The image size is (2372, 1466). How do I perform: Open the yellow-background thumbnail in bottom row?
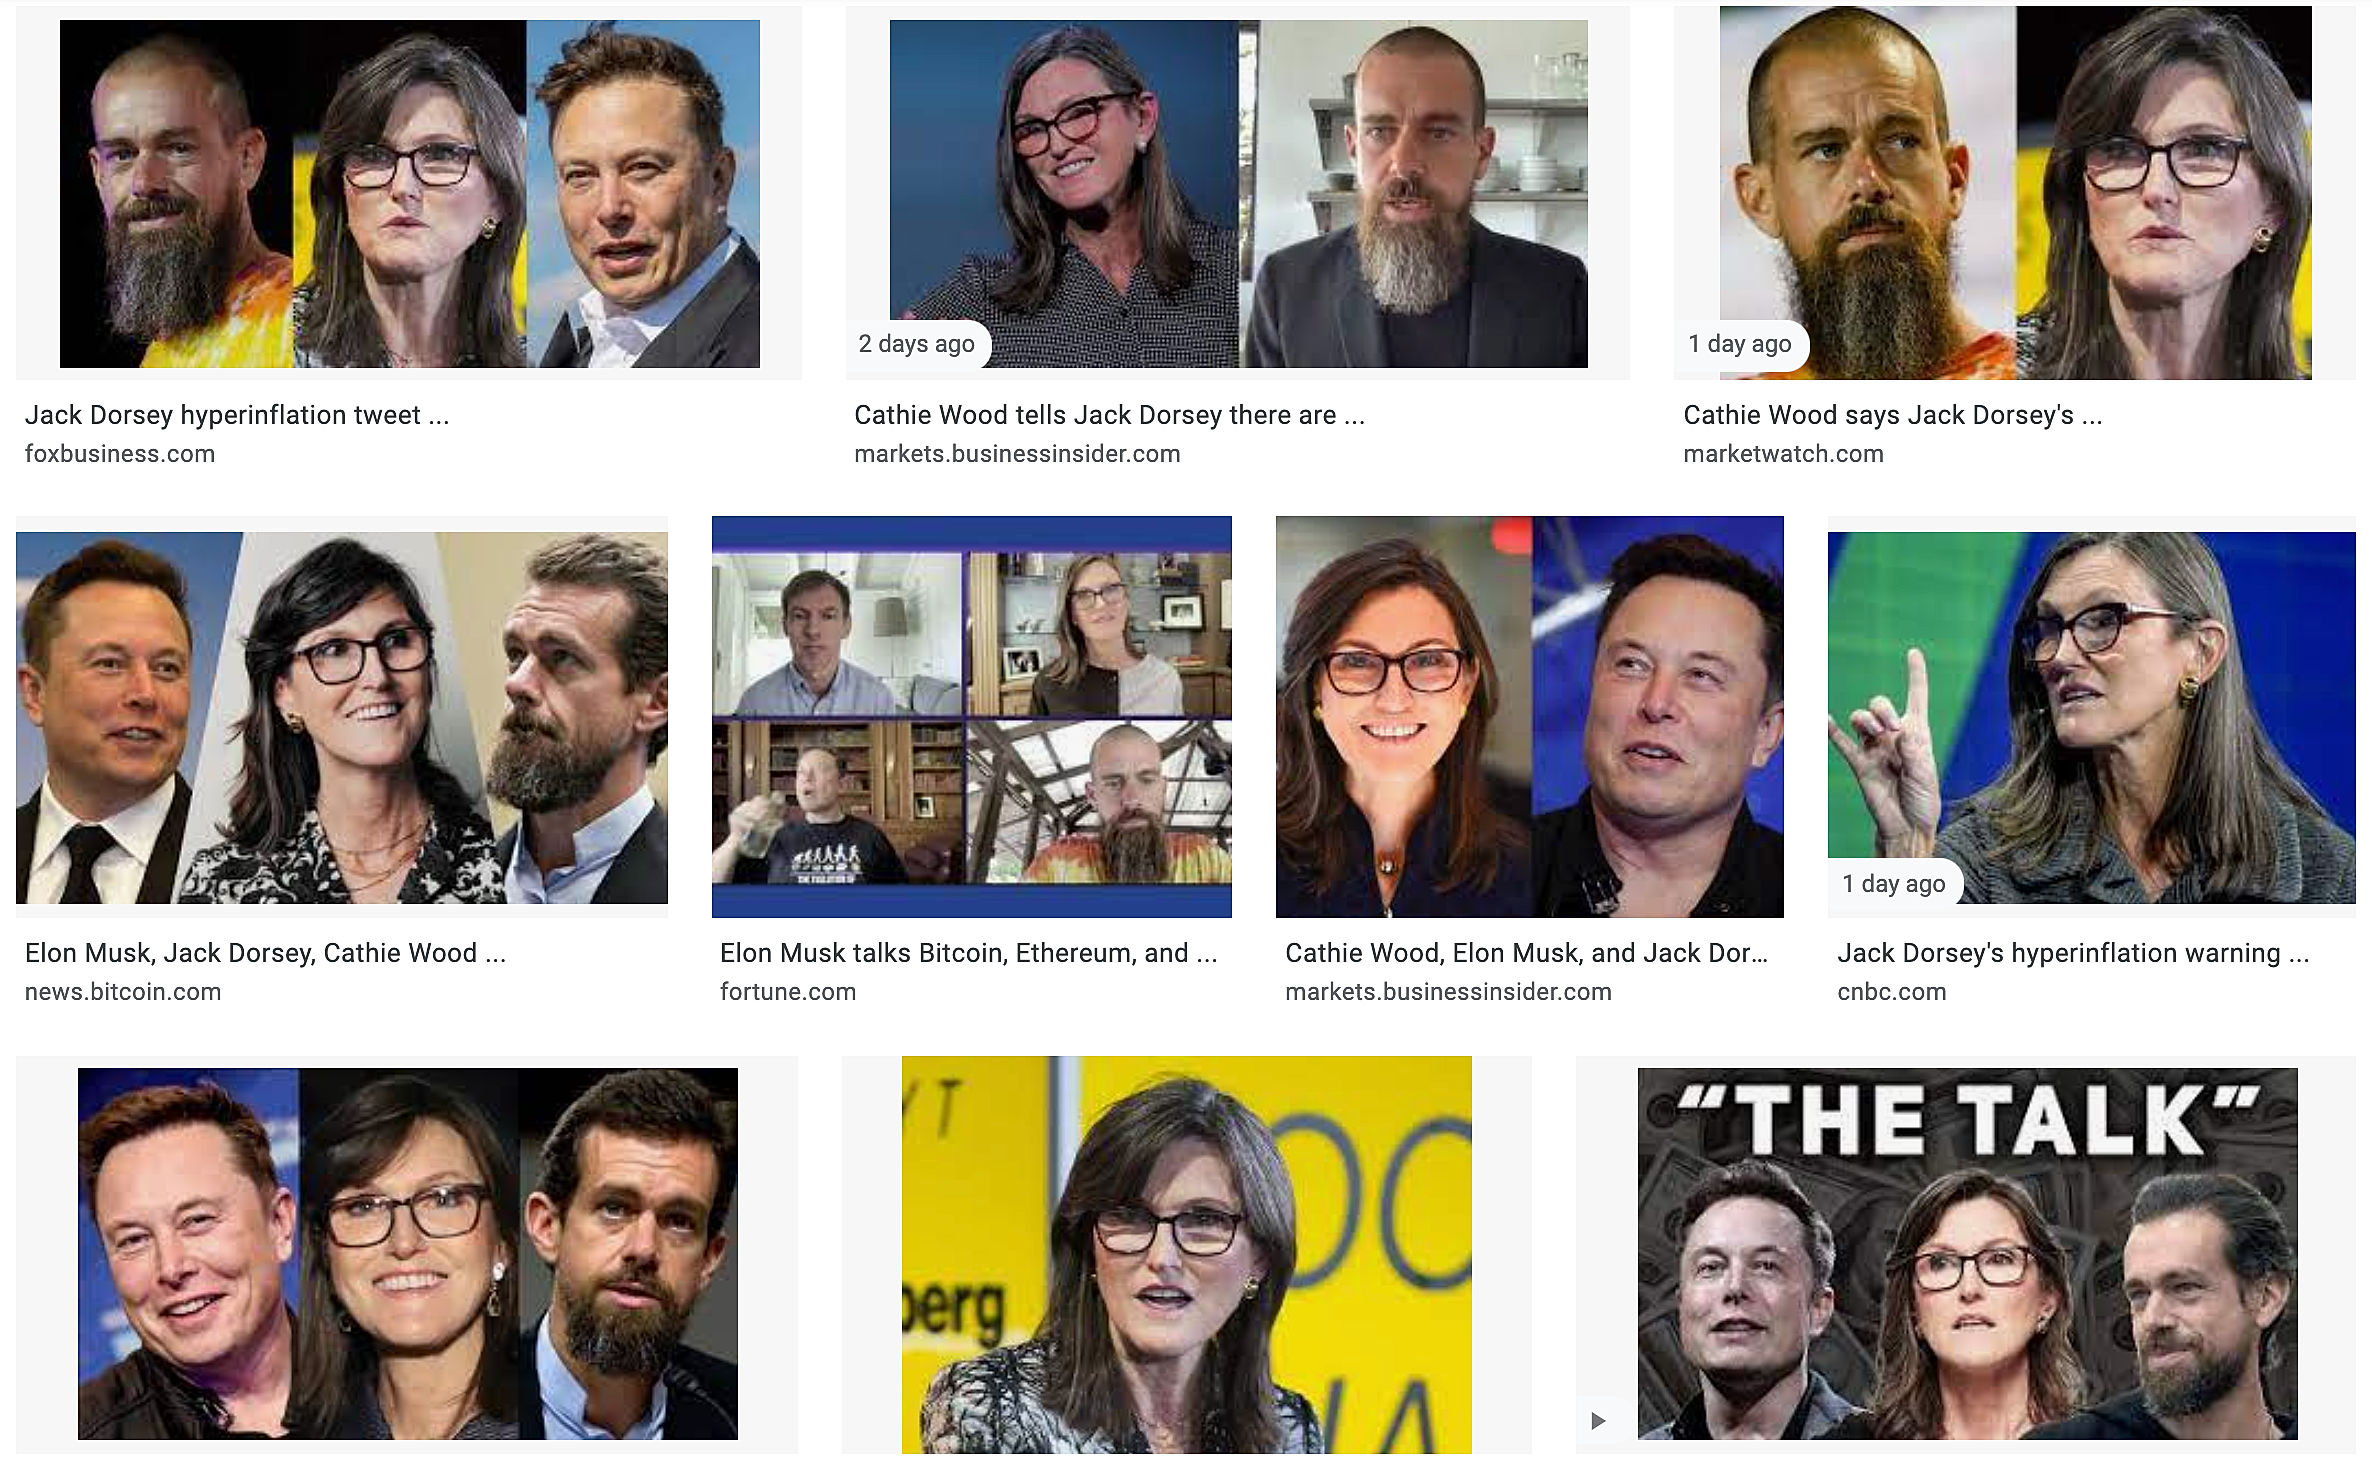coord(1187,1255)
